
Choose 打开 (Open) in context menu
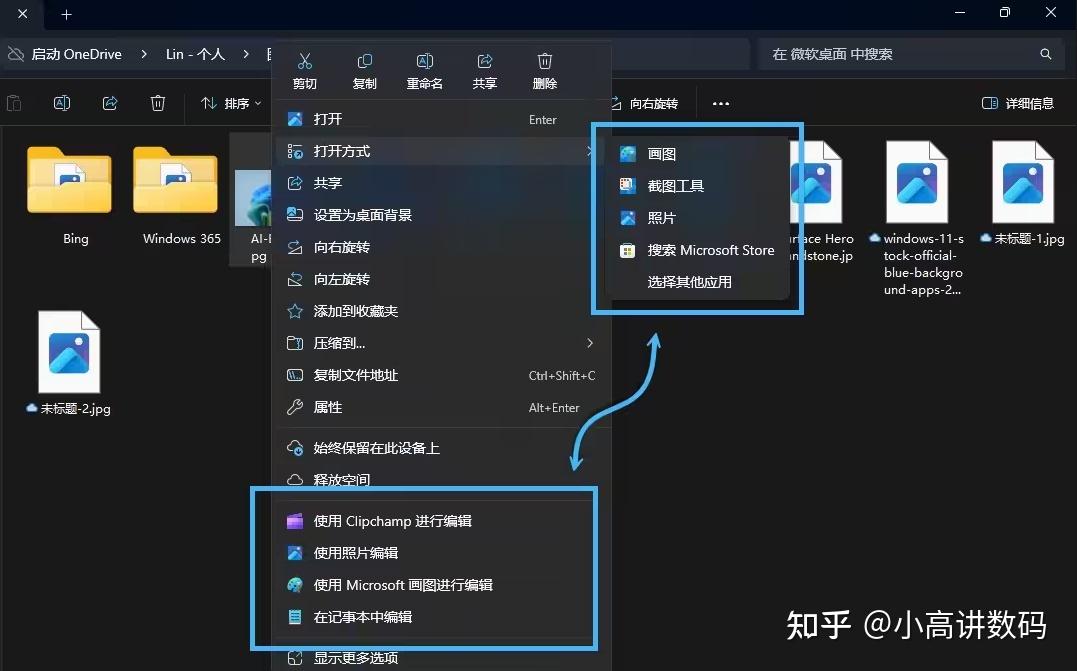441,119
